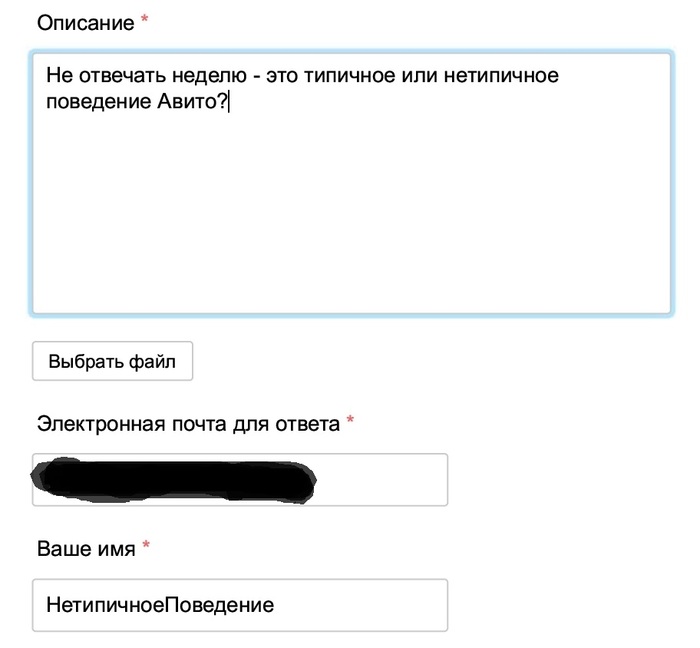Place cursor after the question mark in description
700x648 pixels.
click(228, 102)
